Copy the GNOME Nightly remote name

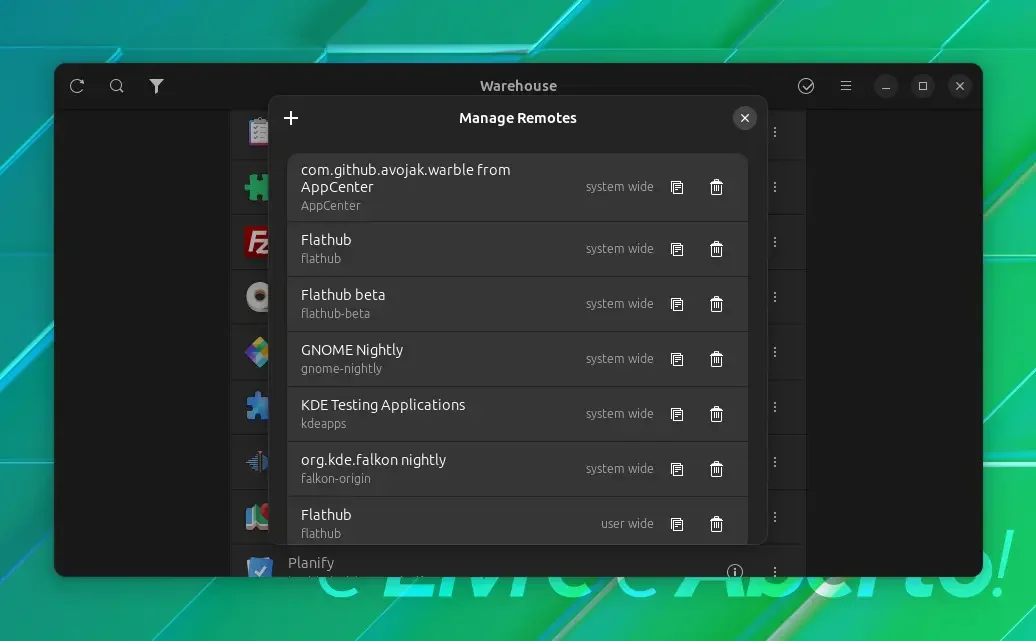(x=677, y=359)
